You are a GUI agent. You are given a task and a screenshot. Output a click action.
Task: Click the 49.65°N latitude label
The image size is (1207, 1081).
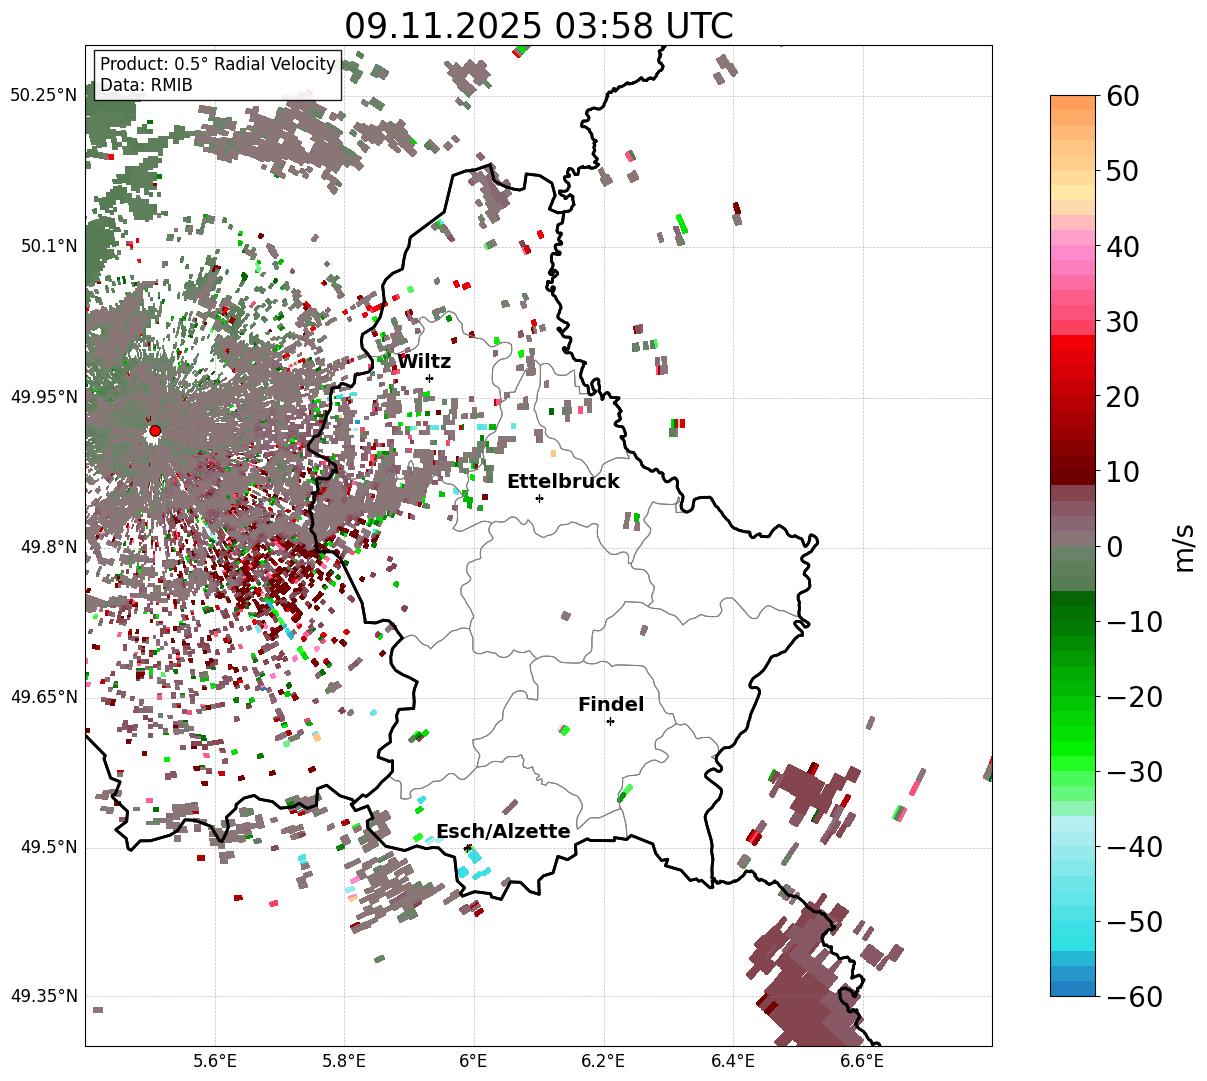pos(44,697)
